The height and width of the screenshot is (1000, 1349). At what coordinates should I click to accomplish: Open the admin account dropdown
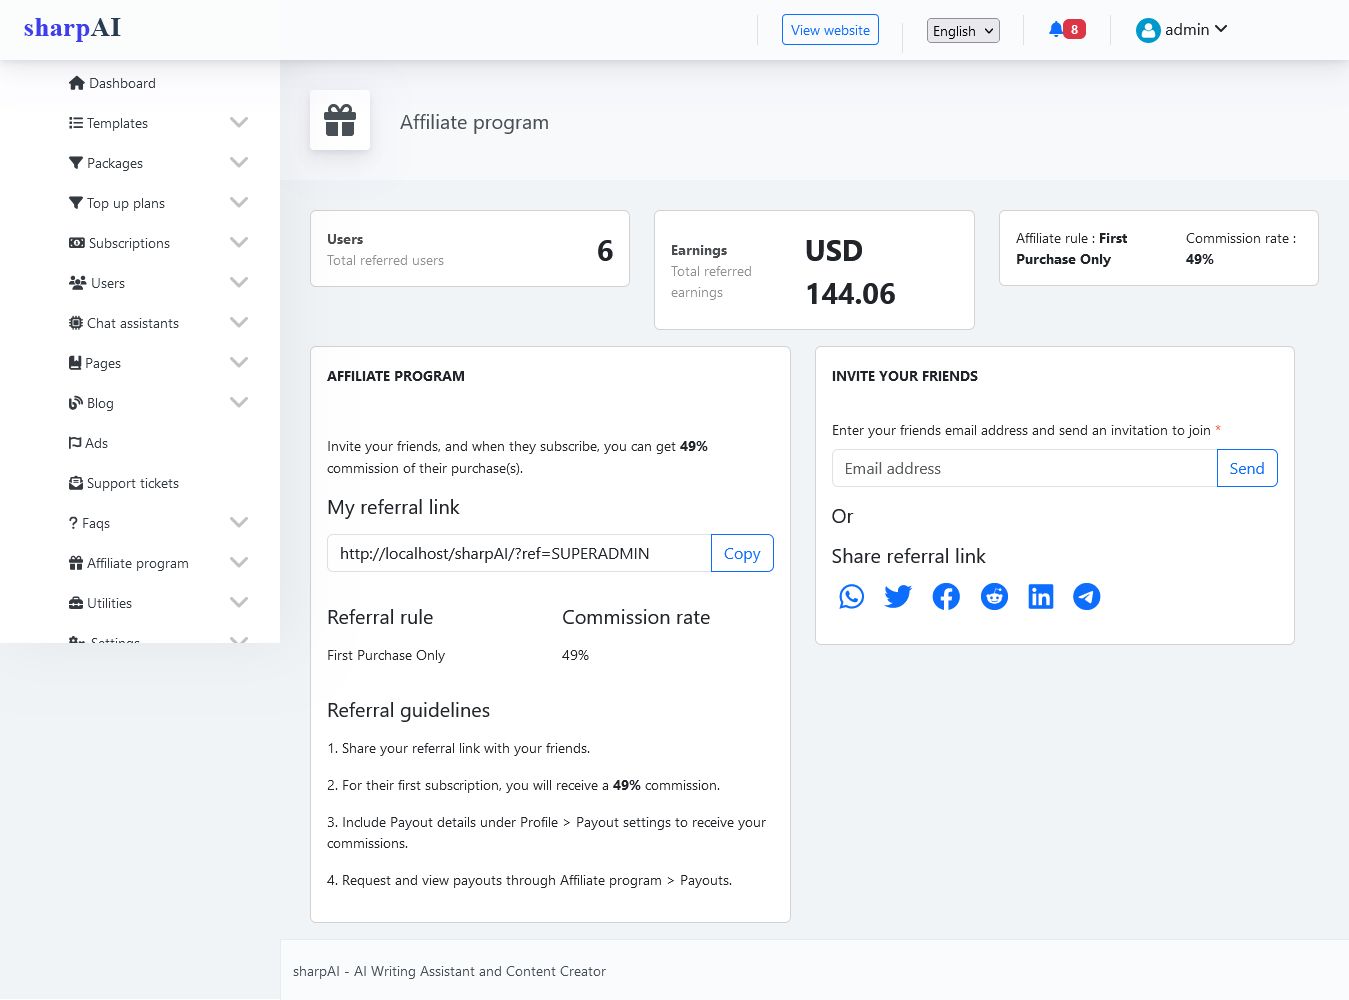pyautogui.click(x=1181, y=30)
